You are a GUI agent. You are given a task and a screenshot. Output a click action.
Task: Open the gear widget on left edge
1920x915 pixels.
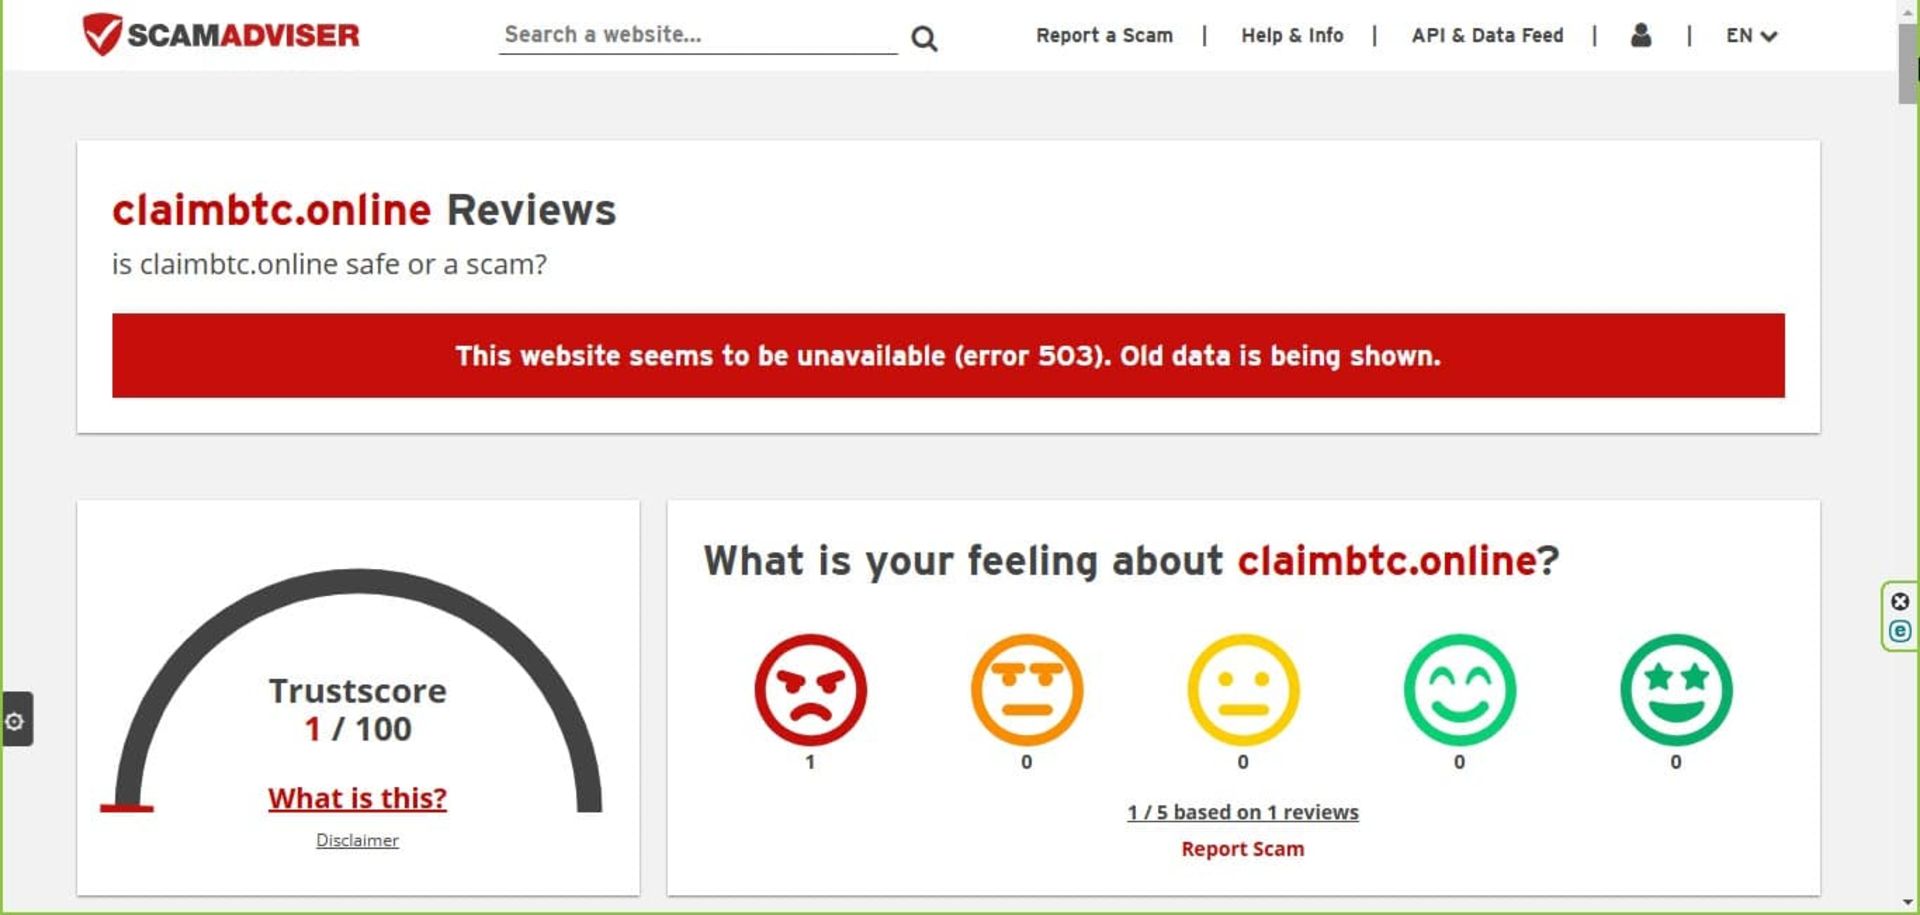click(x=16, y=720)
